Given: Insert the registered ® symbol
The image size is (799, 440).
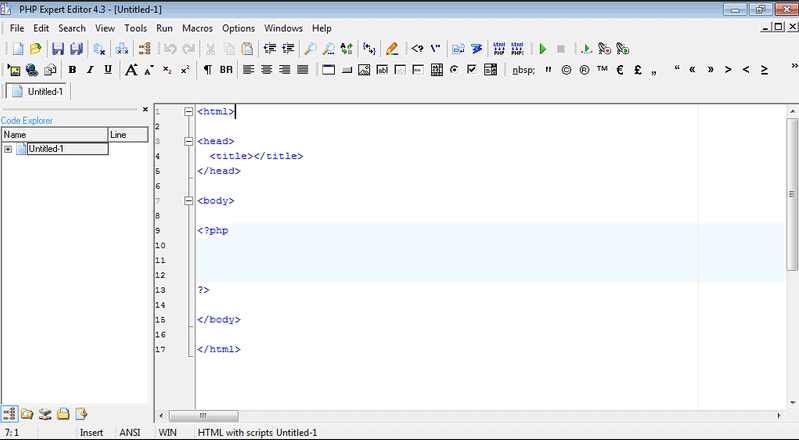Looking at the screenshot, I should pyautogui.click(x=584, y=70).
